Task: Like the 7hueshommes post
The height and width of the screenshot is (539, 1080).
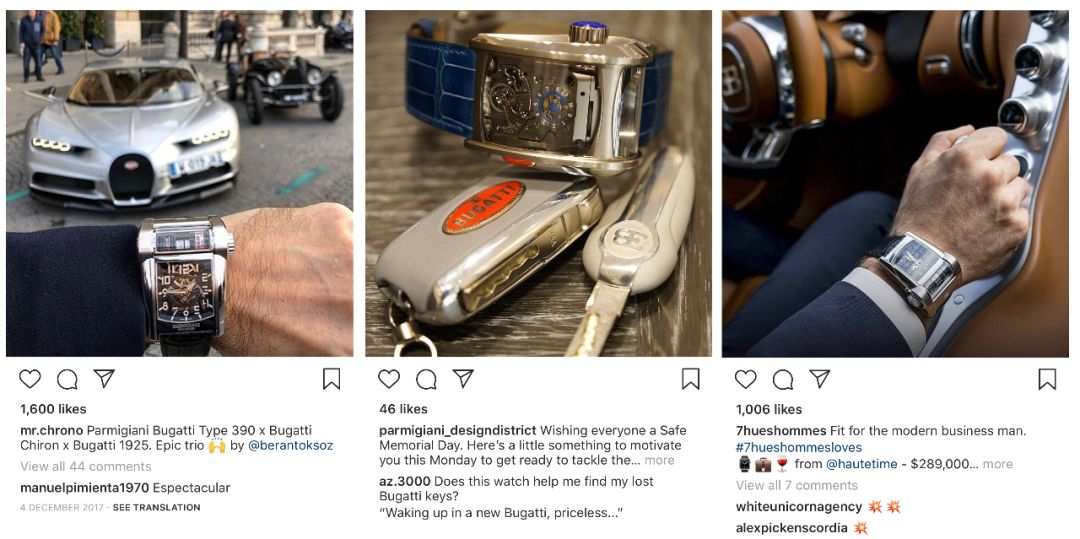Action: coord(745,379)
